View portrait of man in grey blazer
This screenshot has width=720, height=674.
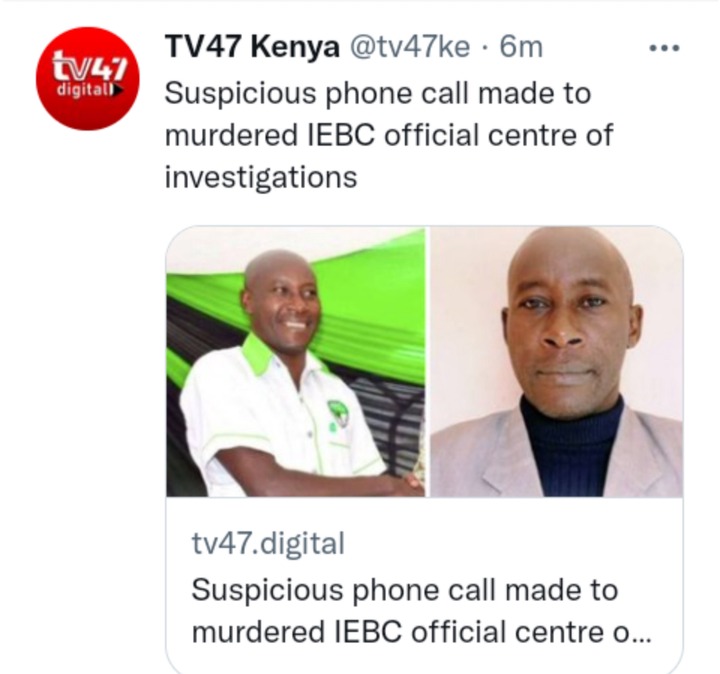(x=556, y=361)
